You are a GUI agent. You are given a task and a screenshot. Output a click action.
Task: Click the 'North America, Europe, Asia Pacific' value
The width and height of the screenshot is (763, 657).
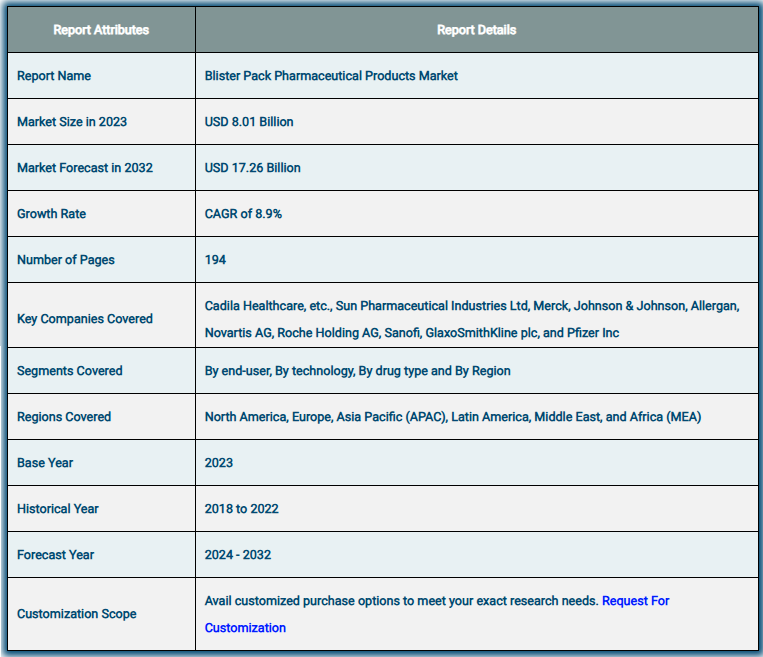[x=453, y=417]
